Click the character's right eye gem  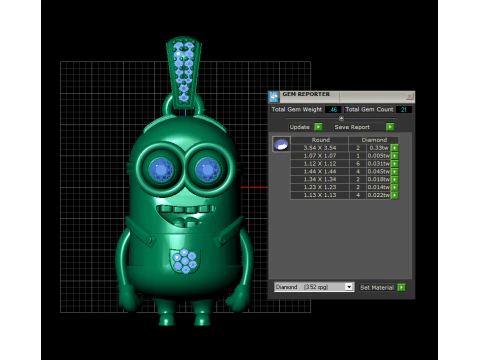pos(207,170)
